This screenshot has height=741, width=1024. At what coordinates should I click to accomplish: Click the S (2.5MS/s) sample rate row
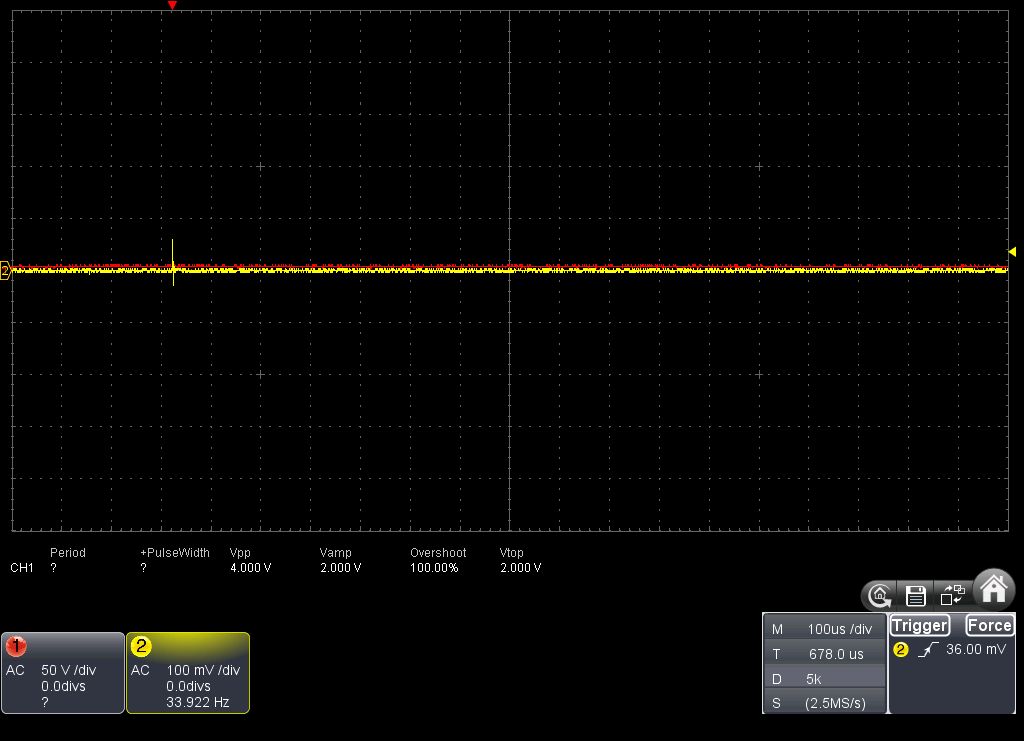pyautogui.click(x=824, y=702)
